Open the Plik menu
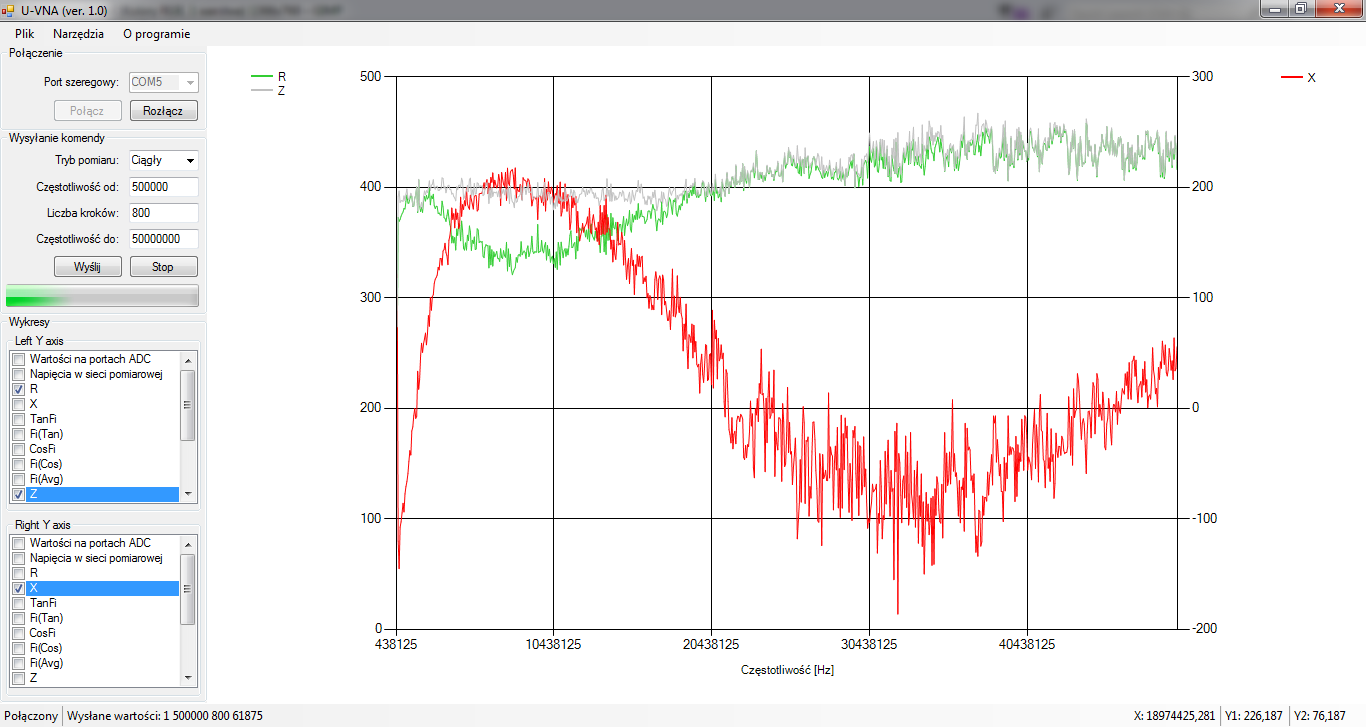The width and height of the screenshot is (1366, 727). click(24, 33)
